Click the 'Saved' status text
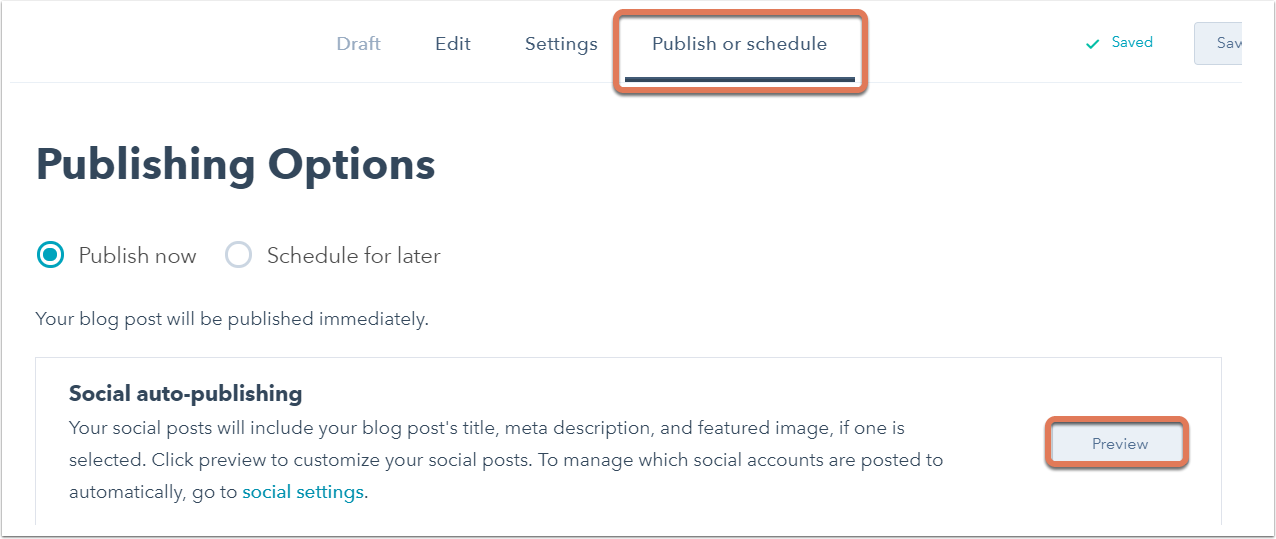 click(x=1132, y=42)
